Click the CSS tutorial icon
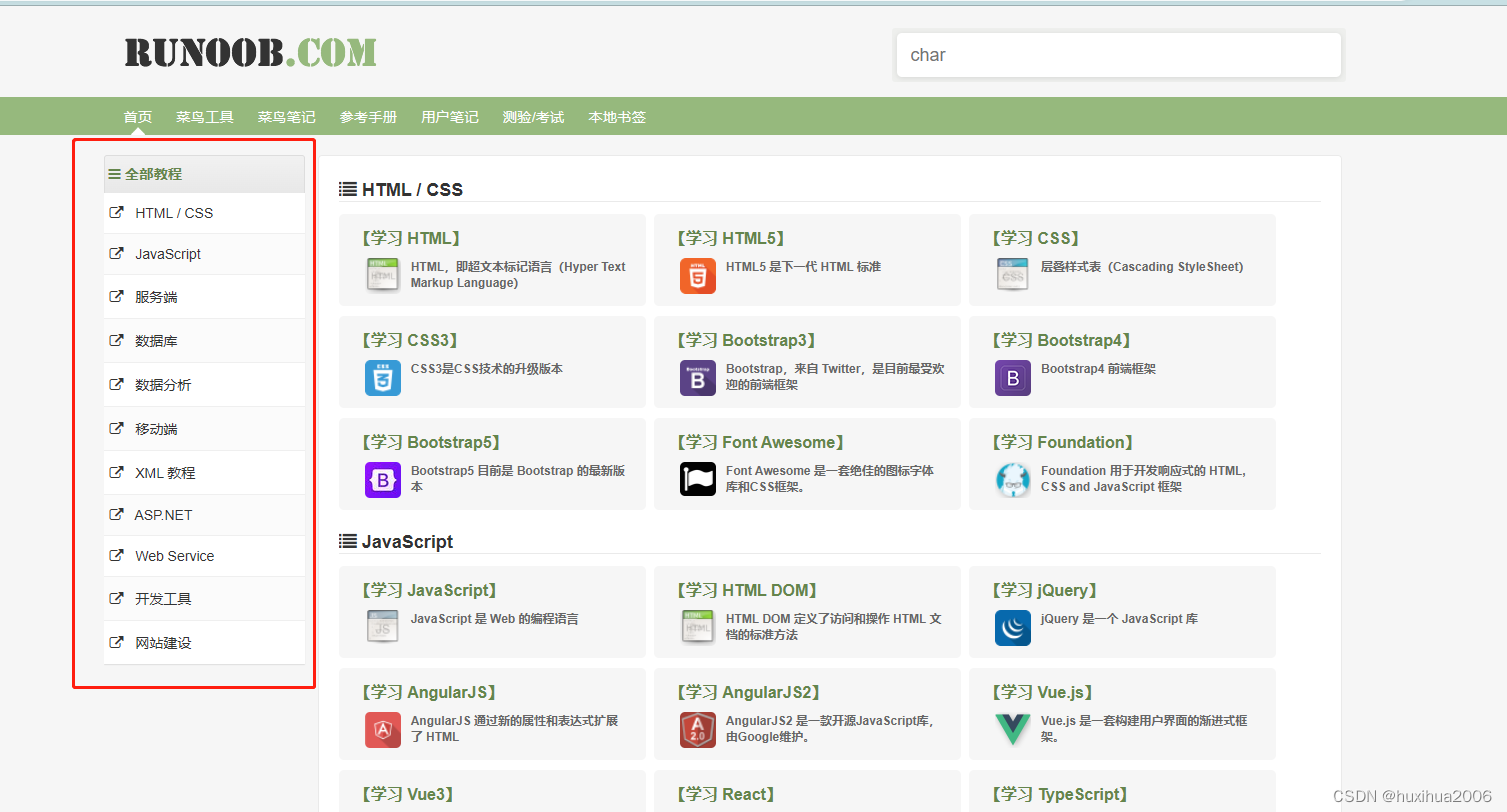The height and width of the screenshot is (812, 1507). [x=1013, y=274]
